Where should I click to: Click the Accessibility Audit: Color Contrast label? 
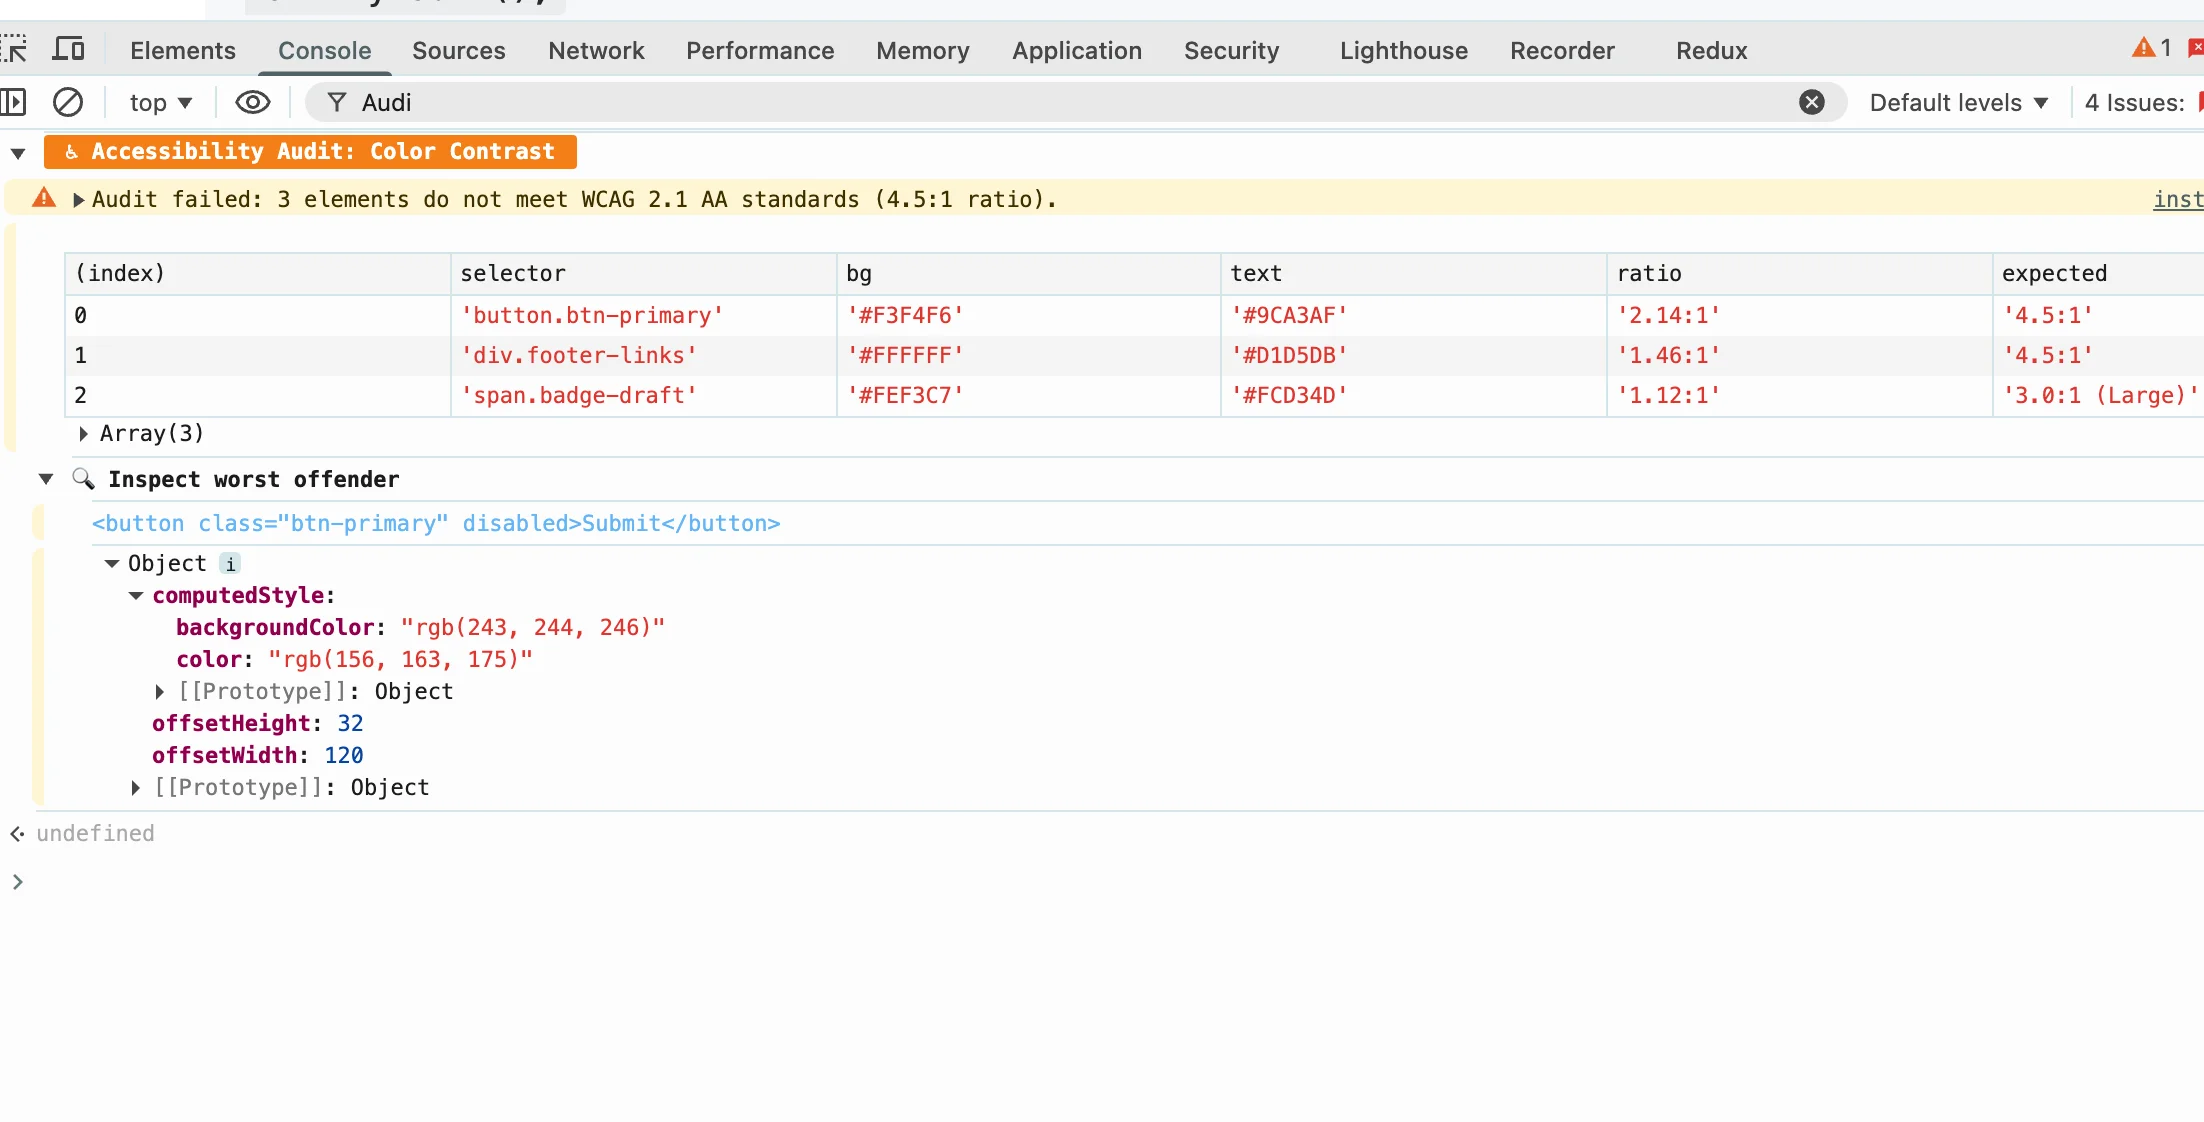[310, 152]
